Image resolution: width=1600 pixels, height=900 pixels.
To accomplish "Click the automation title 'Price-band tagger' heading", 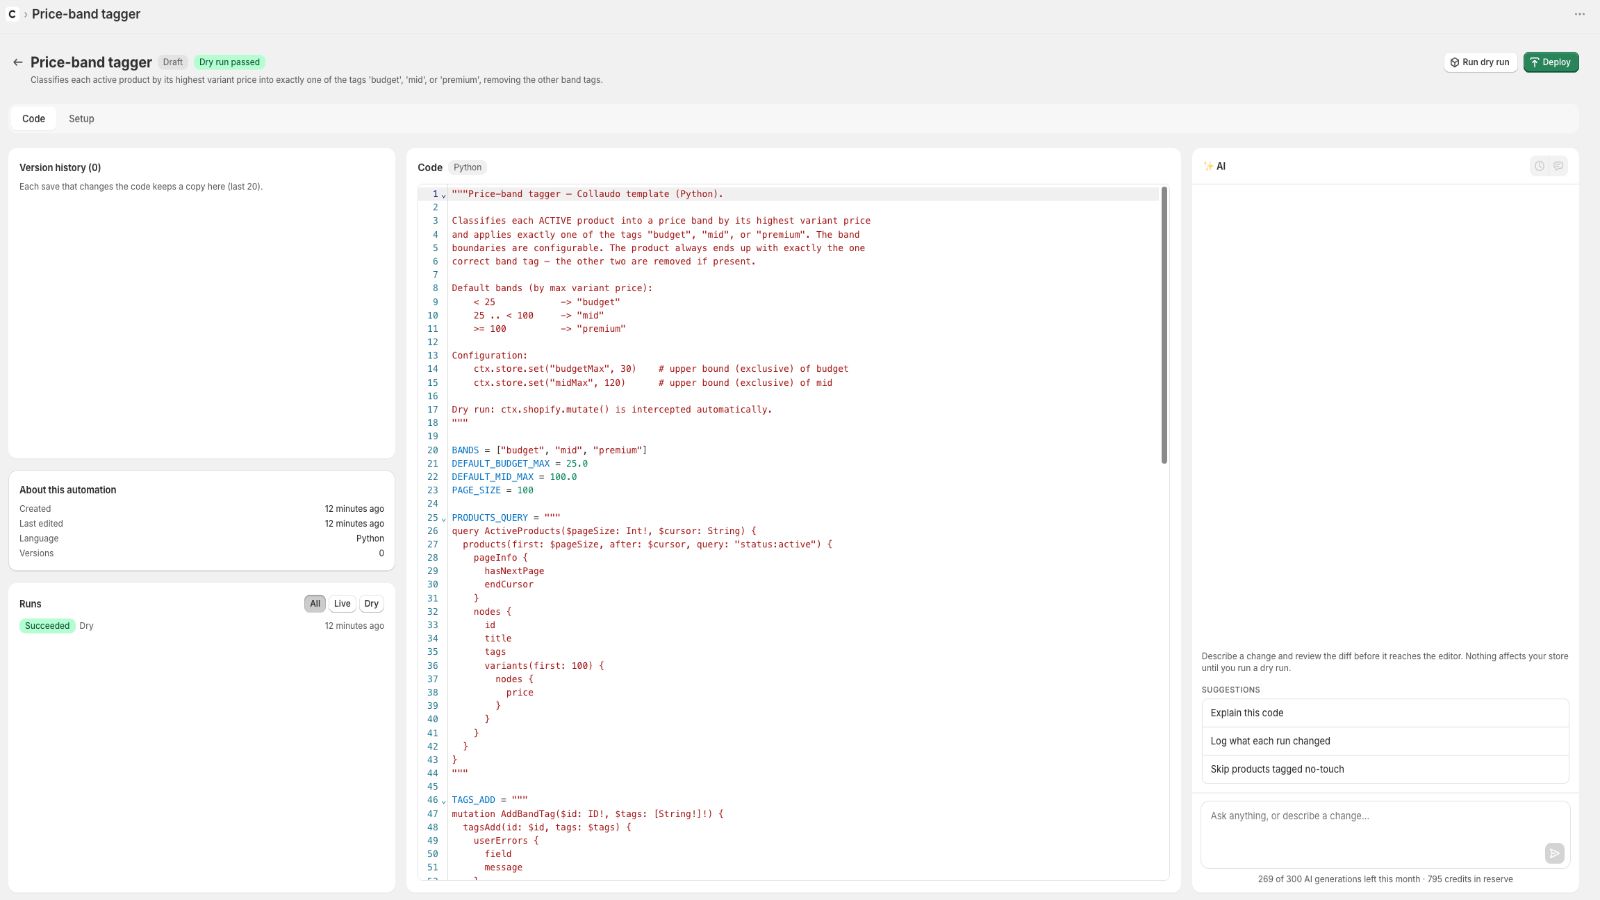I will coord(91,62).
